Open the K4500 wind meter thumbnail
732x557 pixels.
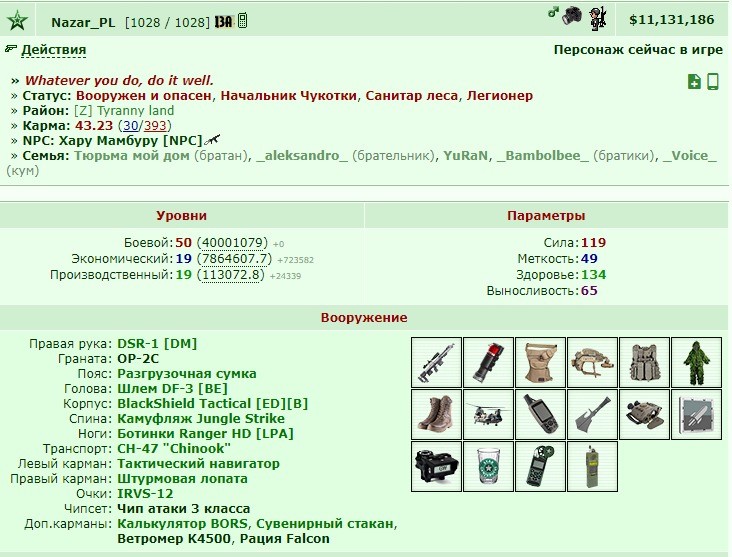pos(541,466)
